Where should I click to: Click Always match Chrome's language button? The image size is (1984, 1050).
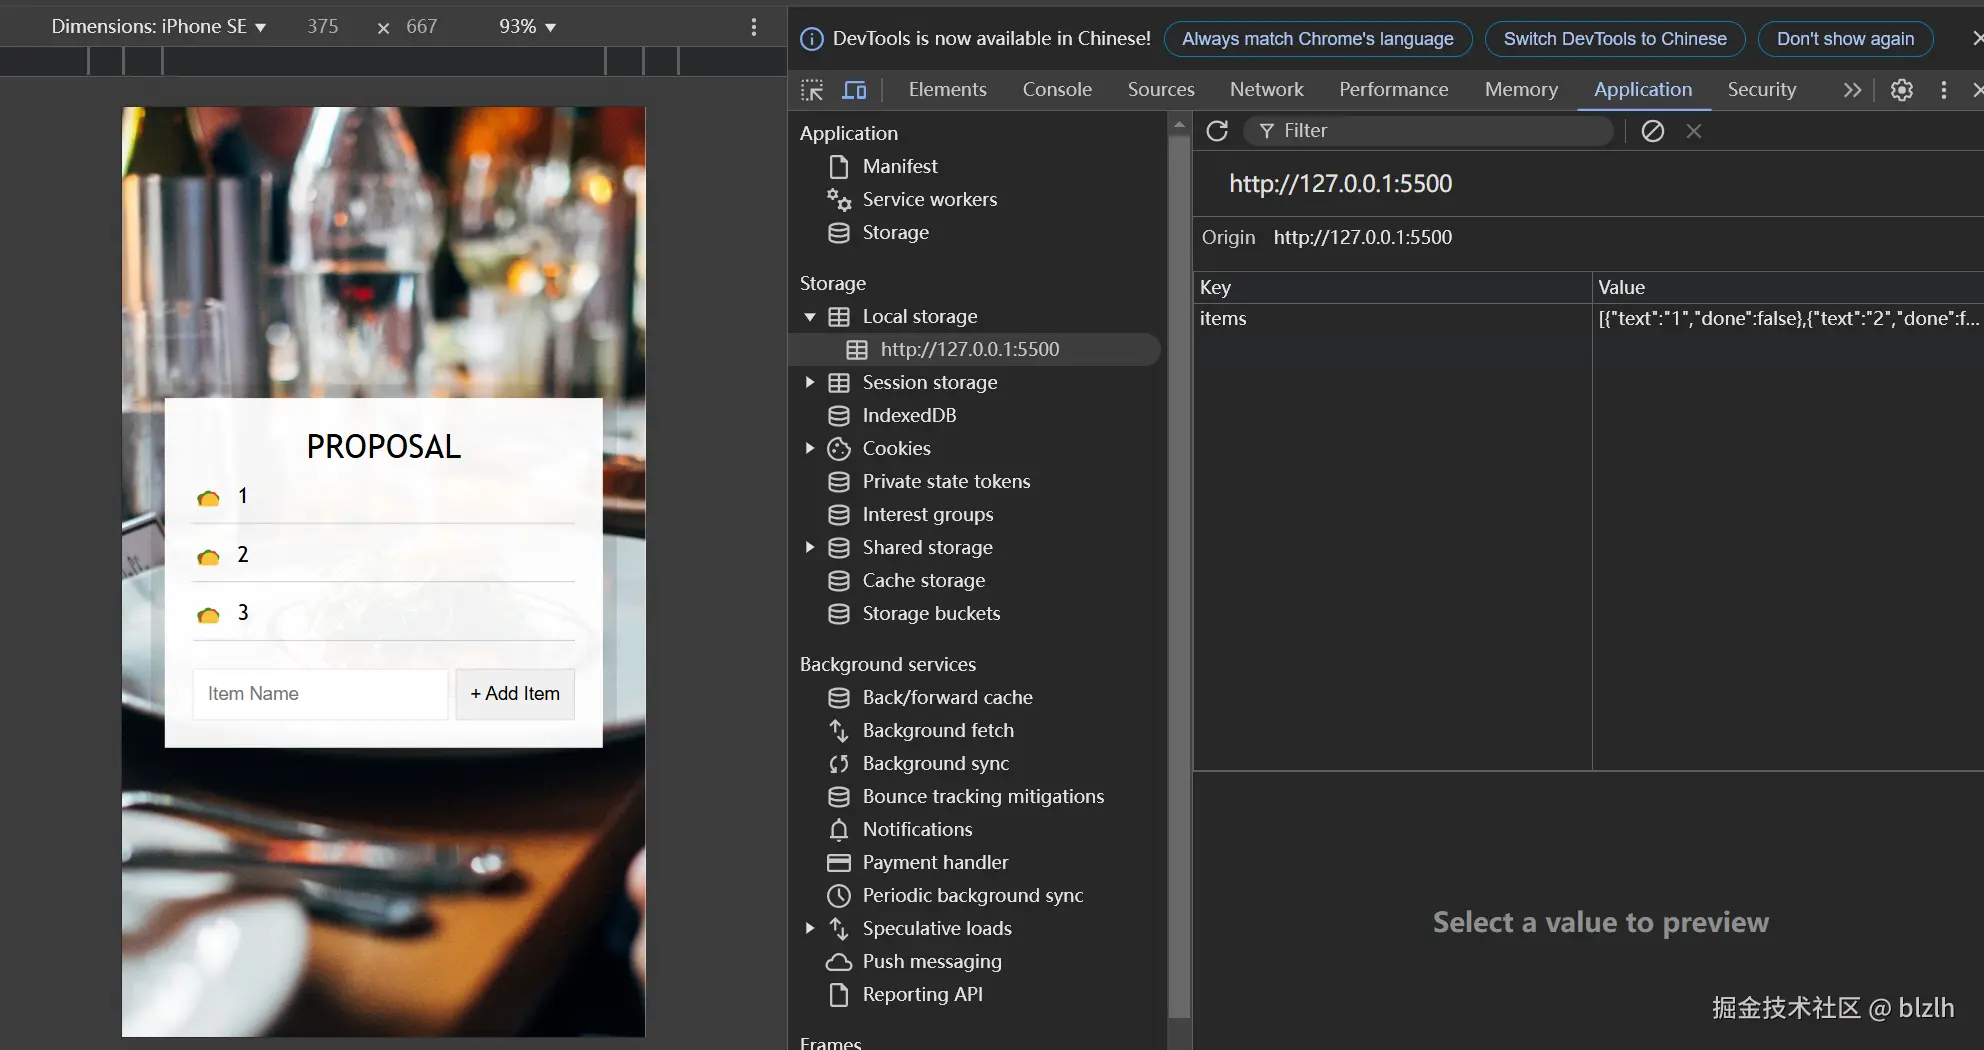point(1317,39)
